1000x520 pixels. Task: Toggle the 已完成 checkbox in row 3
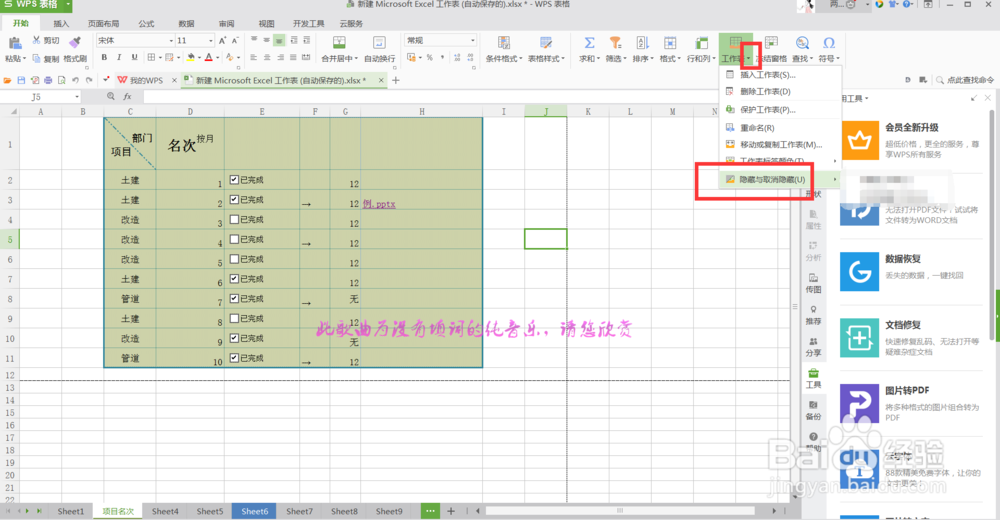[x=234, y=200]
